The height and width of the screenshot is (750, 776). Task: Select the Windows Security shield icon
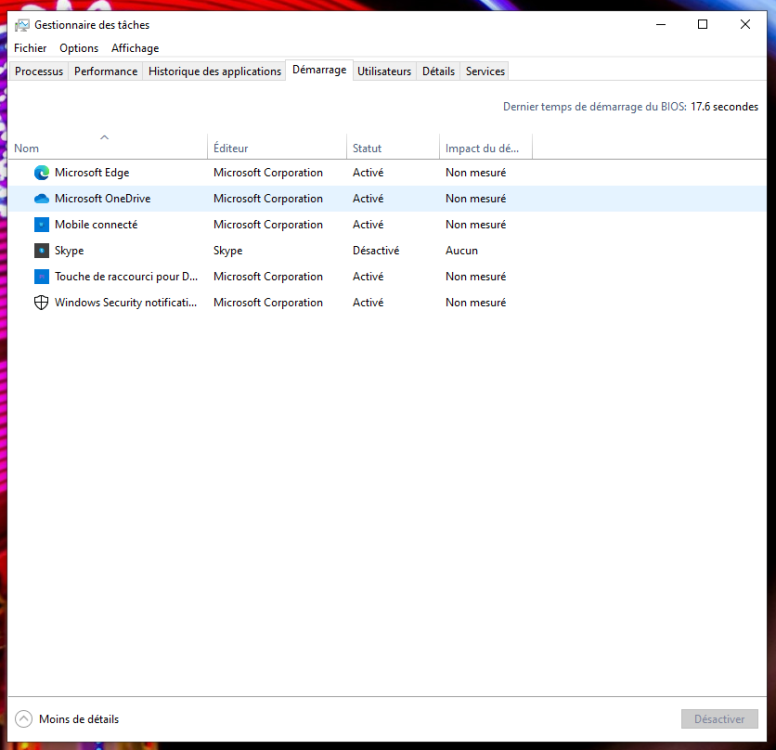[42, 302]
